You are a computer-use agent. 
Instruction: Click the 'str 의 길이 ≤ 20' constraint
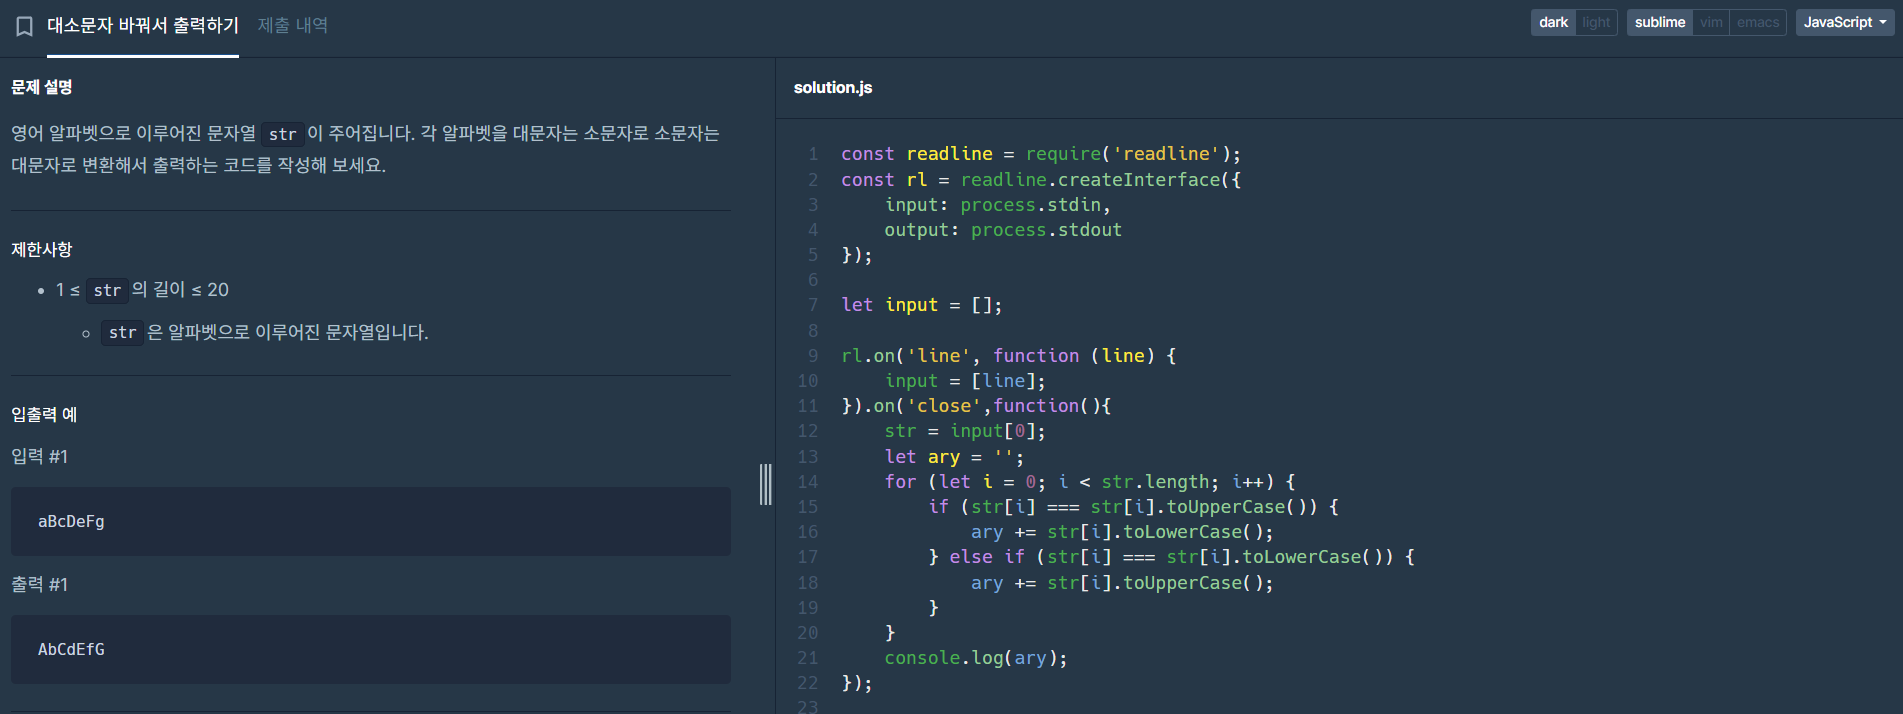[x=142, y=290]
